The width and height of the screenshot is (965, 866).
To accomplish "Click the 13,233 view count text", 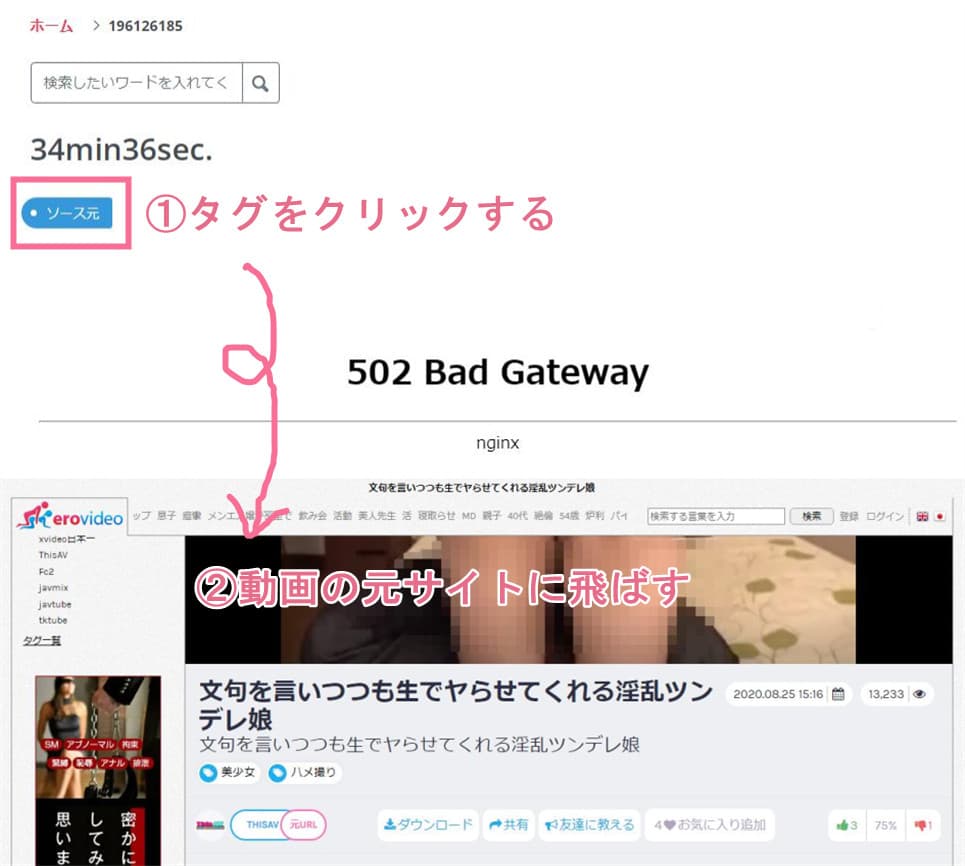I will pos(886,694).
